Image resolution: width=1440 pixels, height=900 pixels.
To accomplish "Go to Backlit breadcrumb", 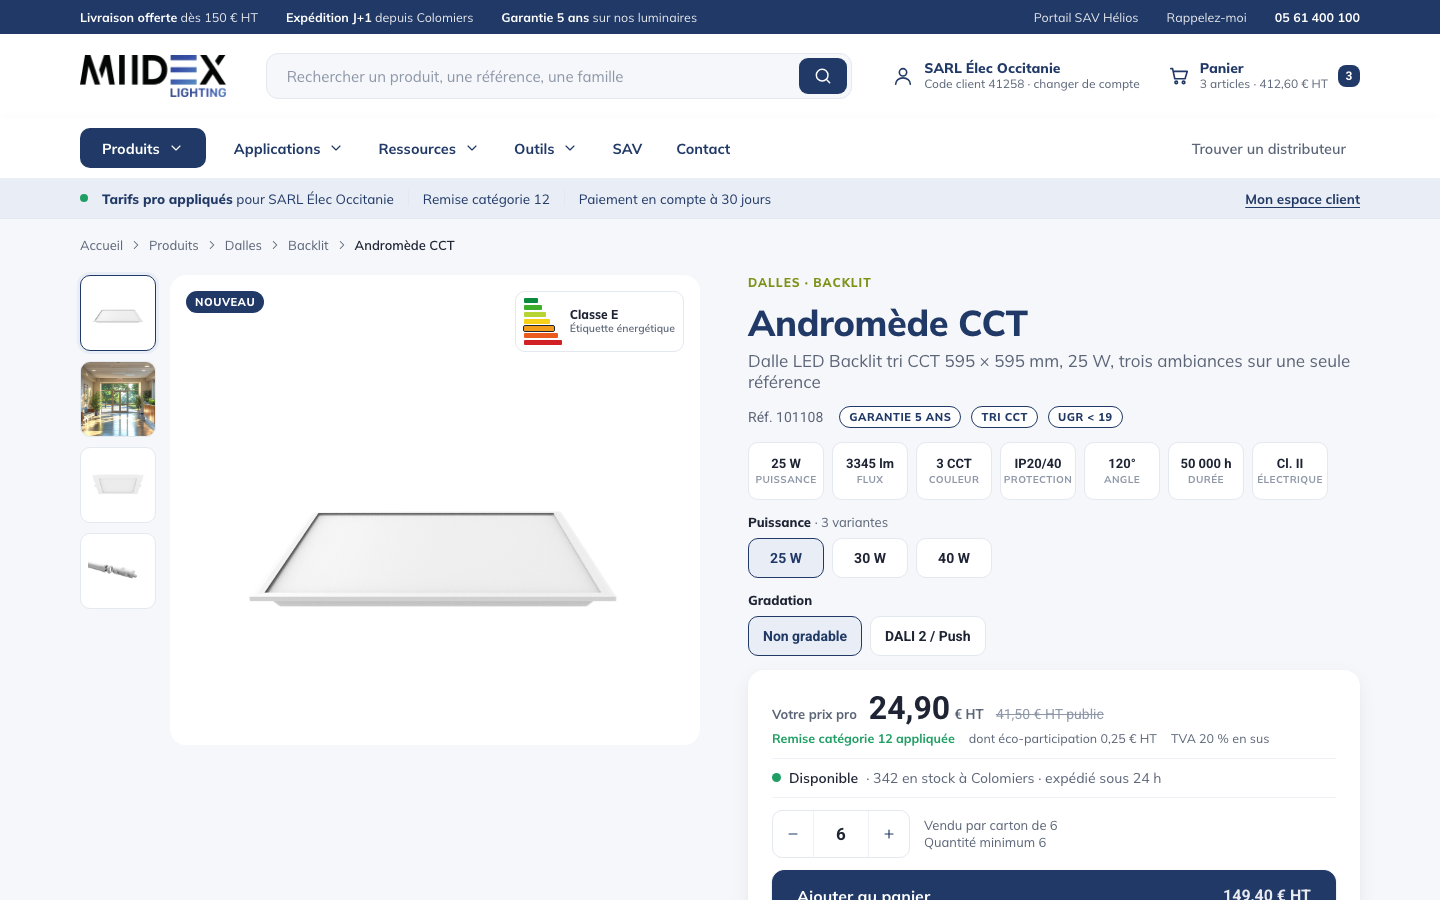I will pos(308,245).
